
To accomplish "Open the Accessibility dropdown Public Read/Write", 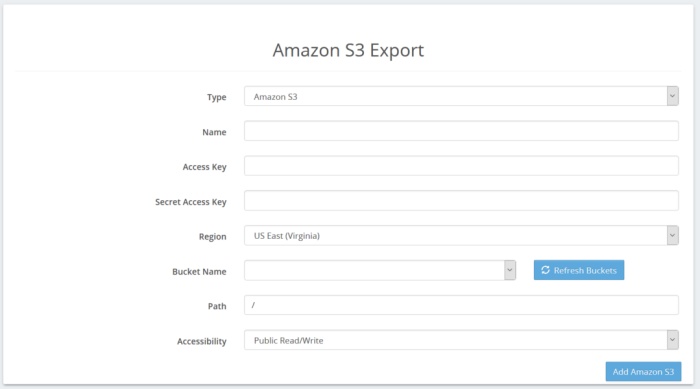I will 461,340.
